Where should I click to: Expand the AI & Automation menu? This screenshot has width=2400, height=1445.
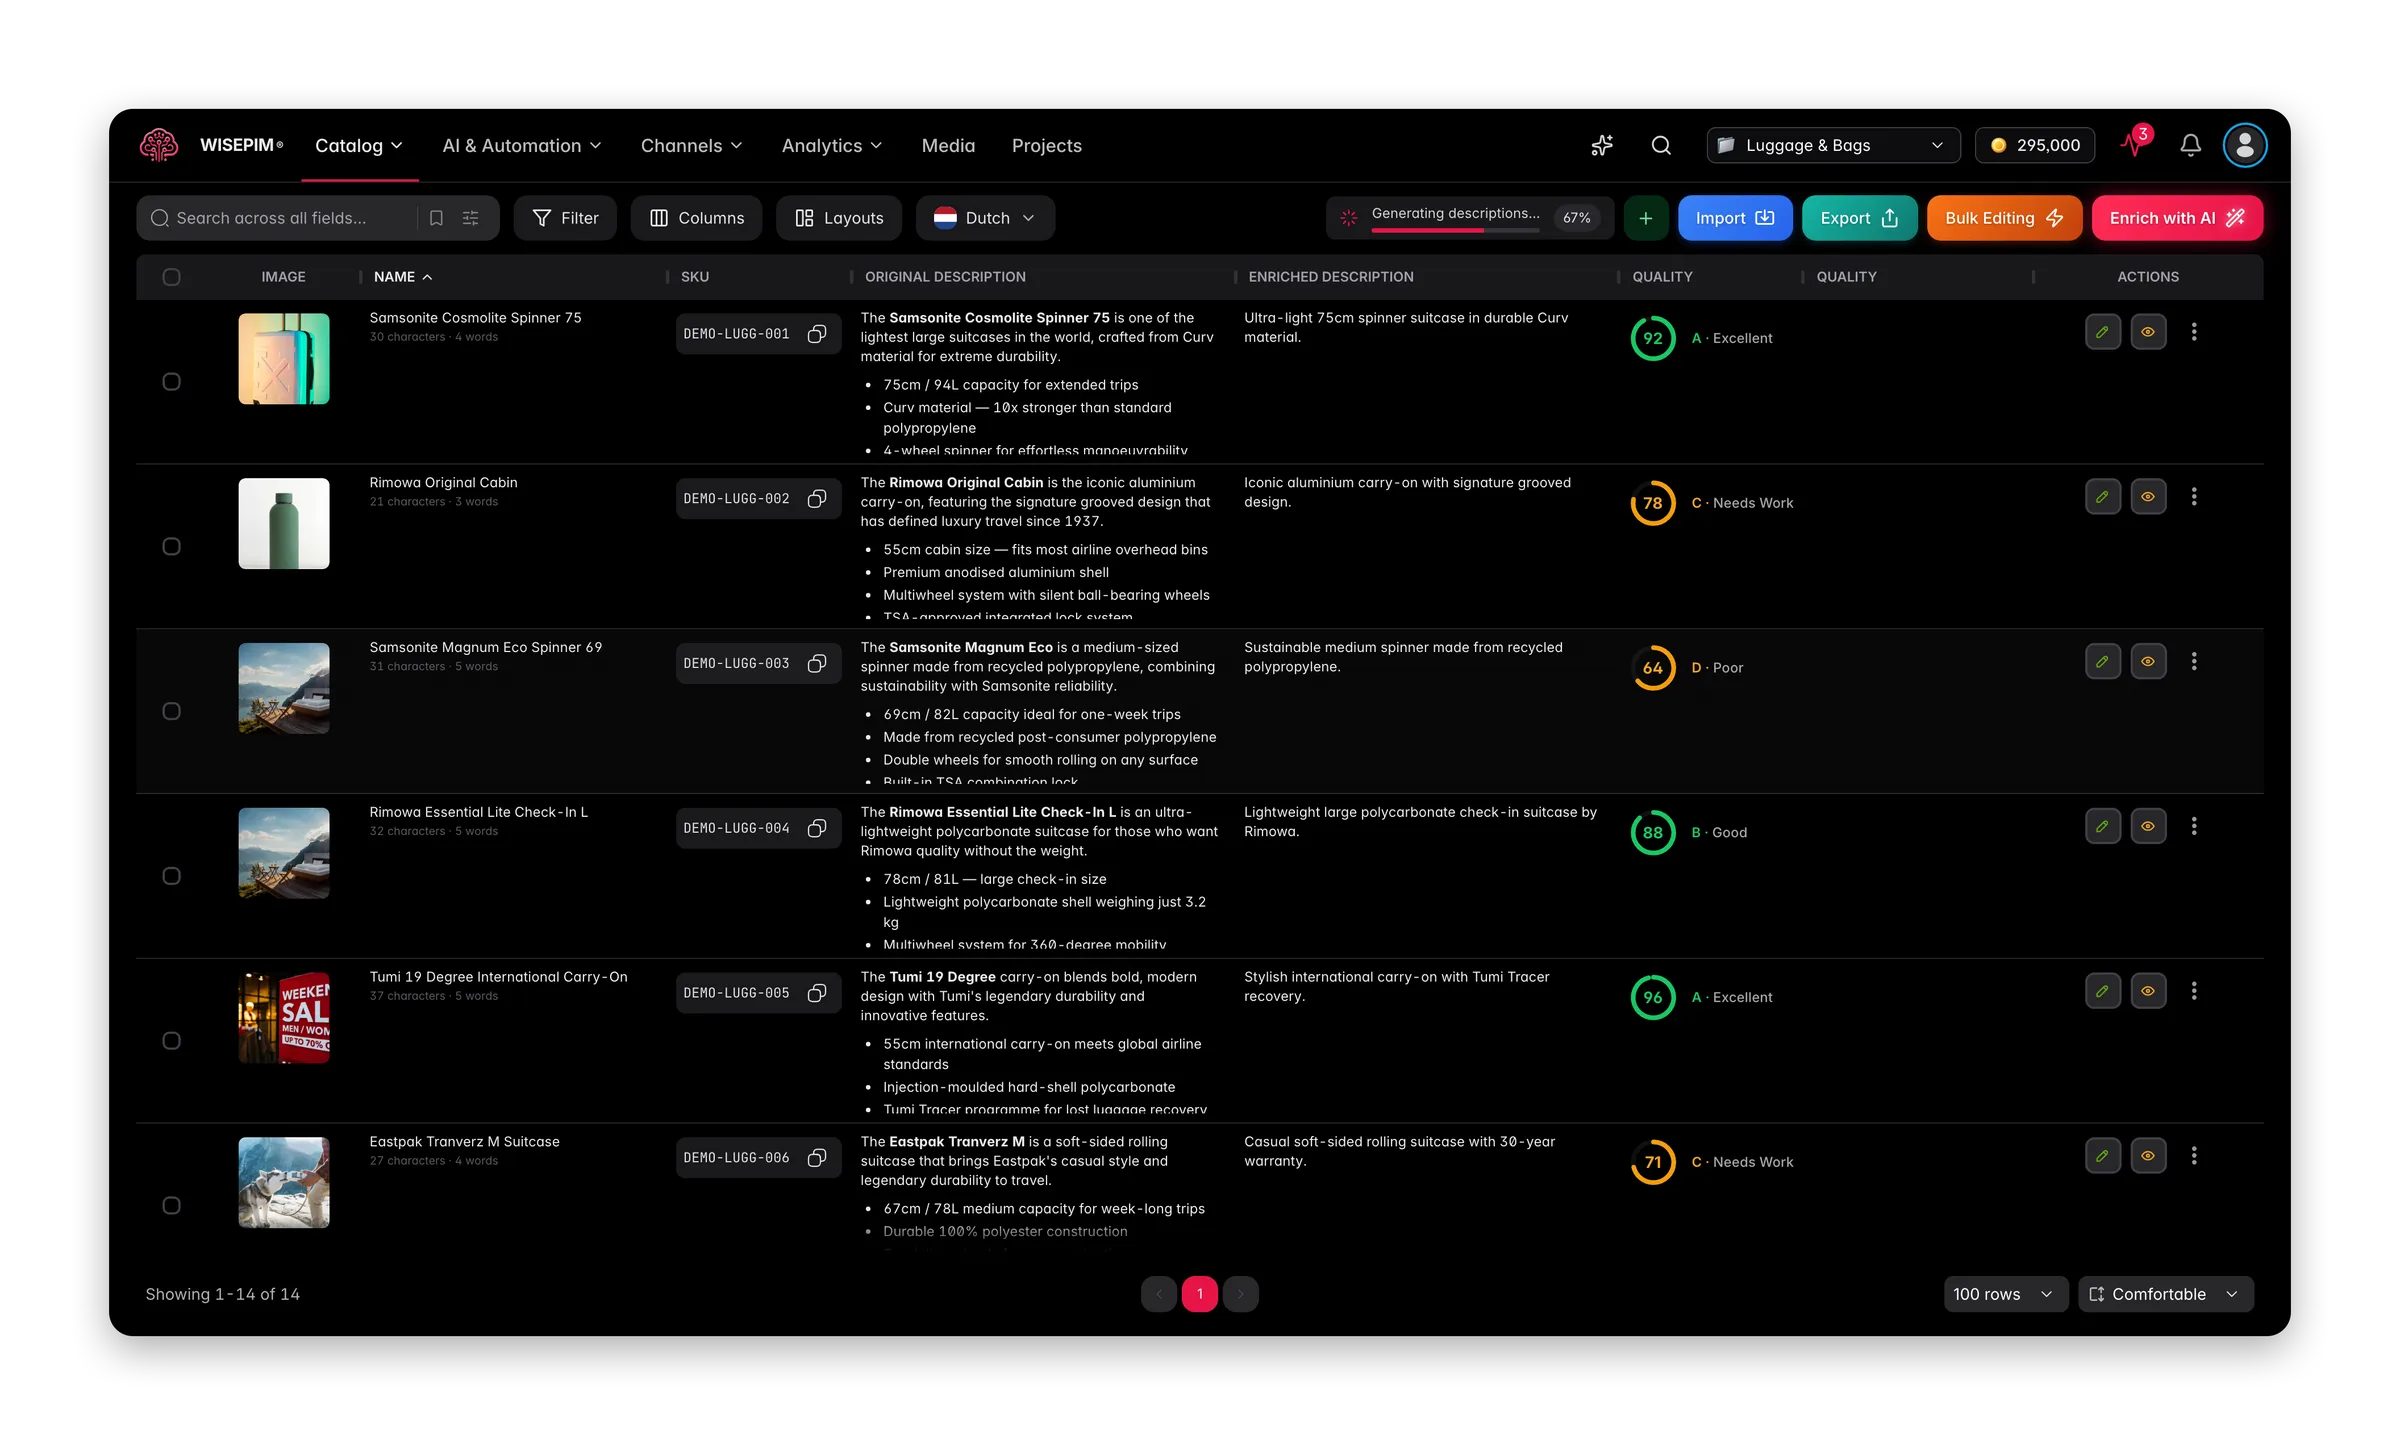pos(522,146)
